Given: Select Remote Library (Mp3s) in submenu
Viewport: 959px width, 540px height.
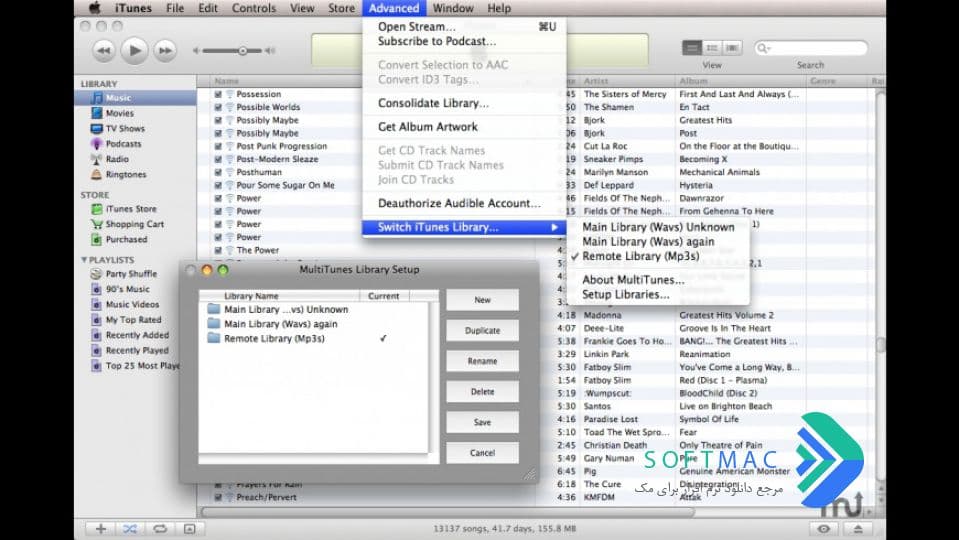Looking at the screenshot, I should click(657, 256).
